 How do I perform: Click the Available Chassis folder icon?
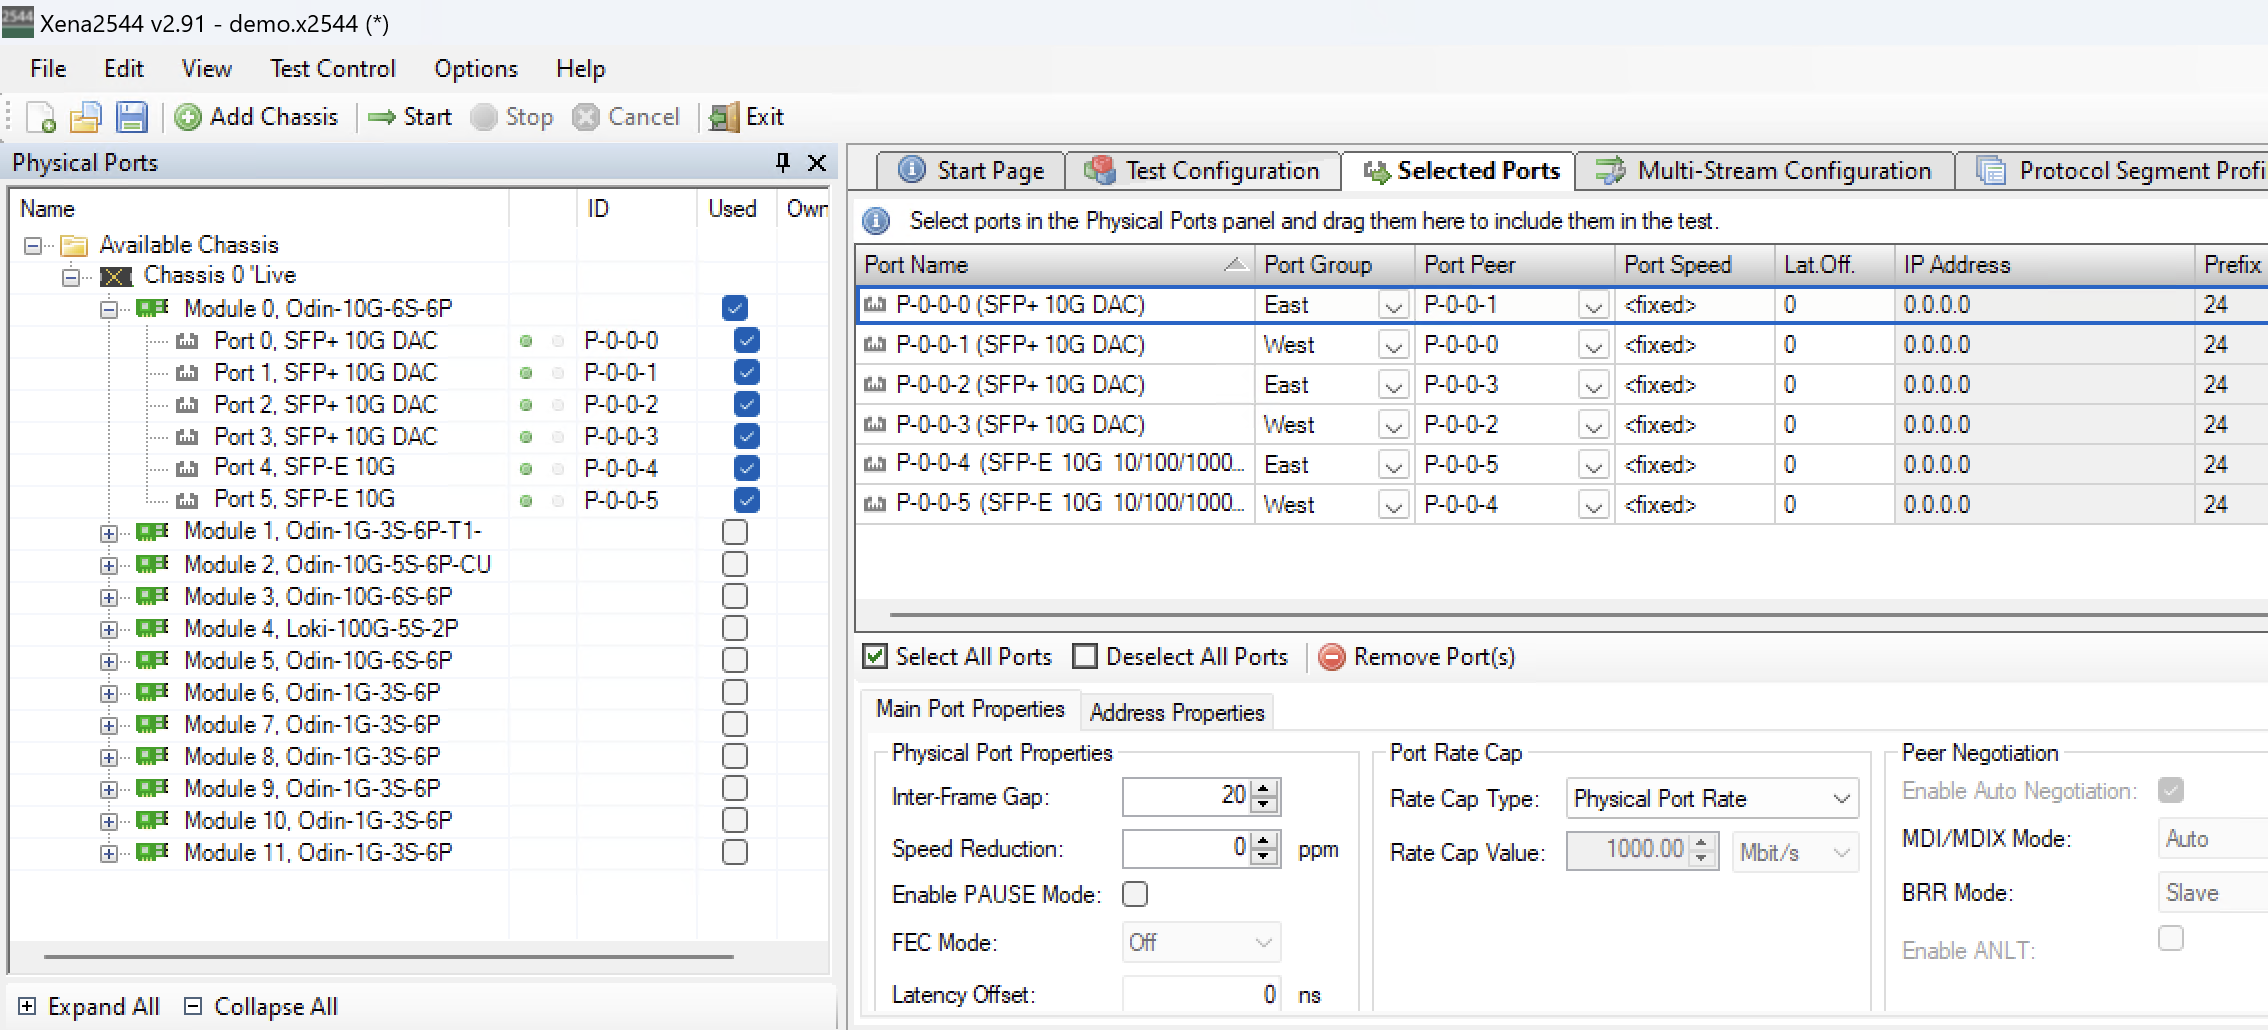[74, 245]
